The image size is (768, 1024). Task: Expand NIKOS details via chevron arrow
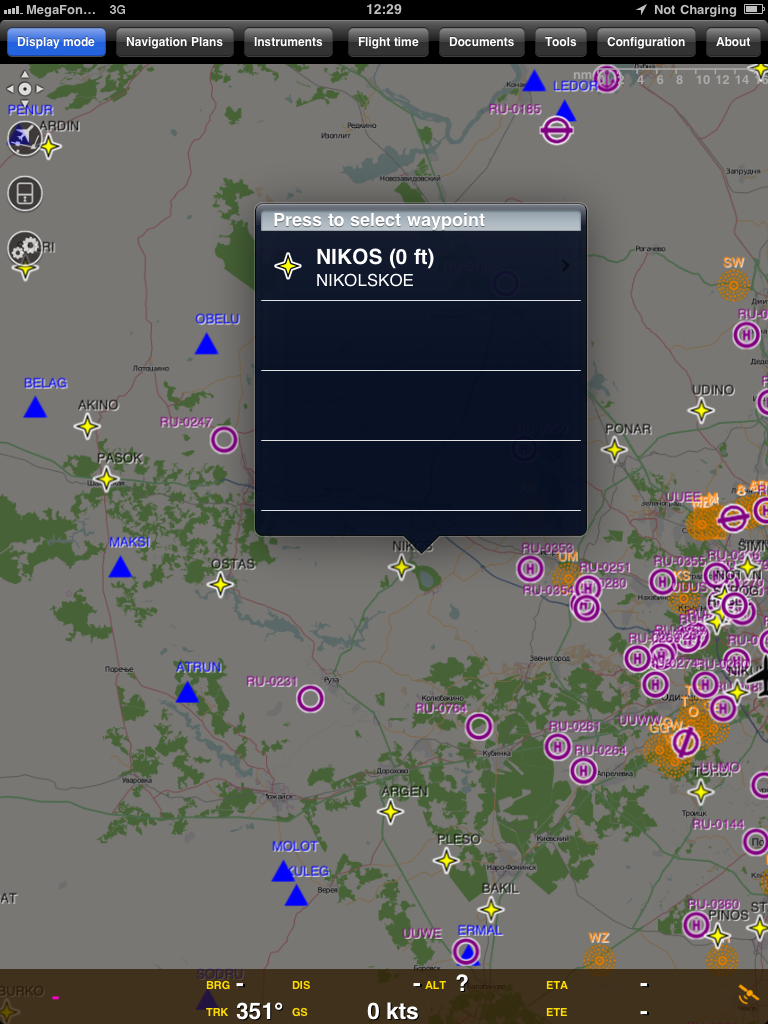(x=566, y=266)
